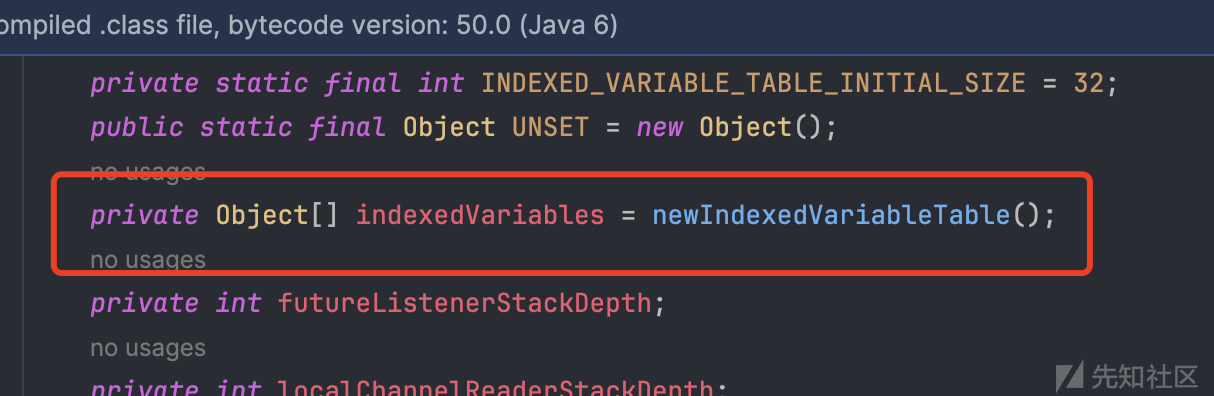Click 'public' keyword on UNSET line
1214x396 pixels.
tap(137, 127)
